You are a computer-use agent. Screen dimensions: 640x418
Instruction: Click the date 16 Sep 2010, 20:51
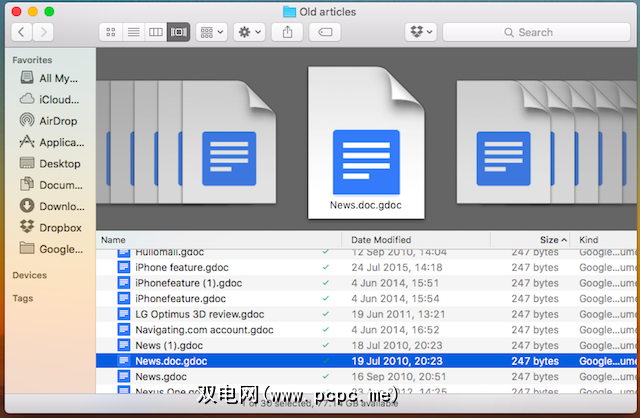coord(399,376)
